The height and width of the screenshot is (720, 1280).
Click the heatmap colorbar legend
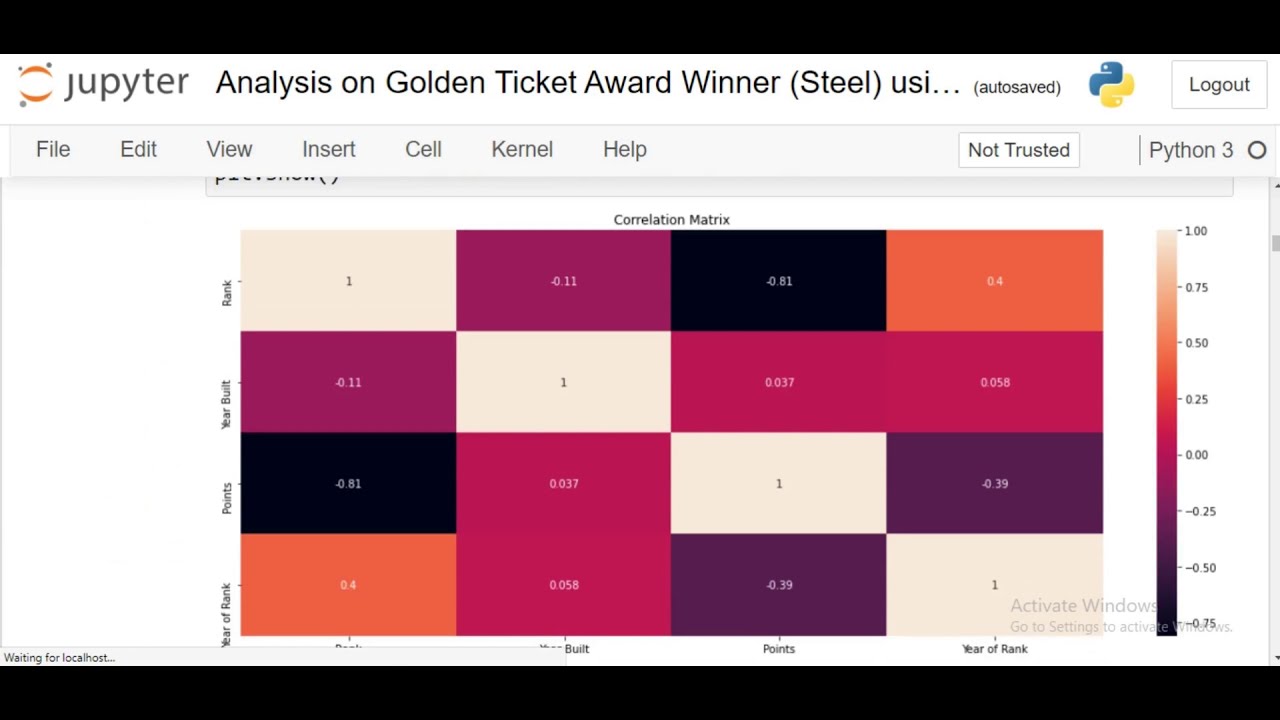pyautogui.click(x=1167, y=432)
